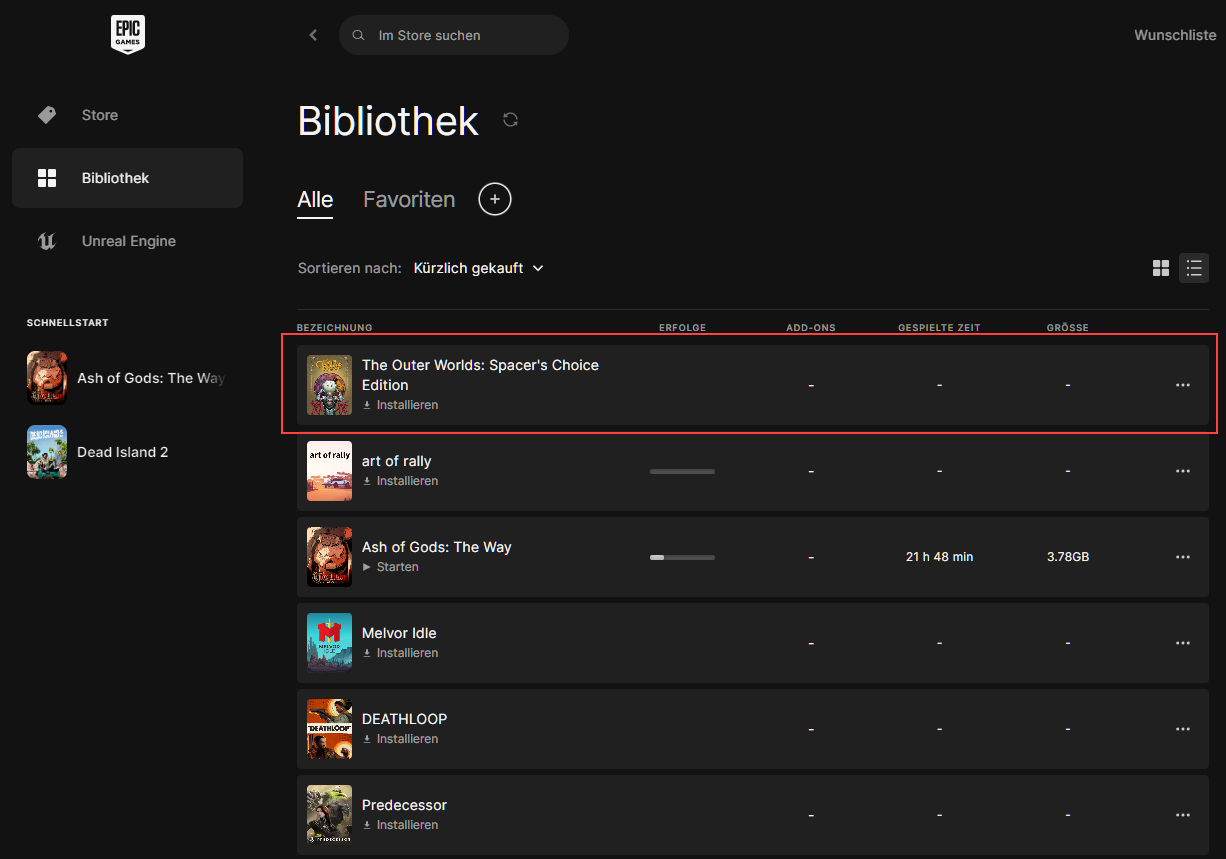Screen dimensions: 1226x859
Task: Click the Grösse column header
Action: point(1068,328)
